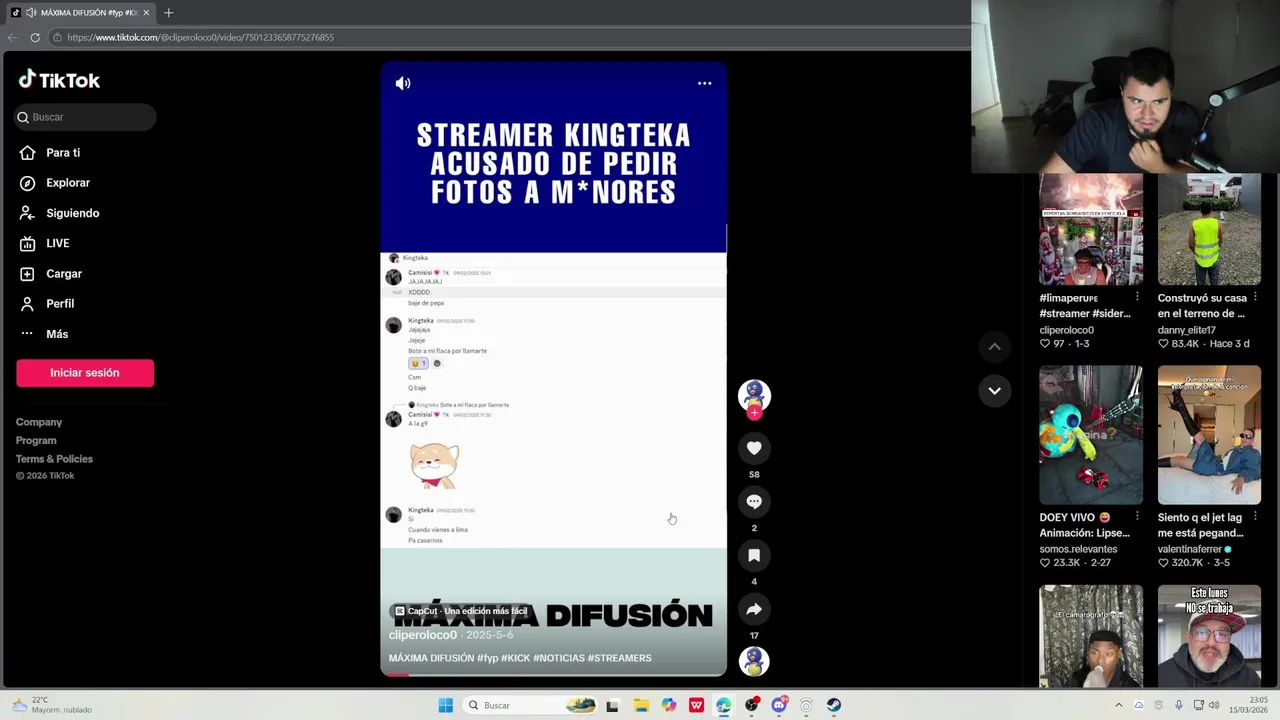Open options for the Siento q el jet lag card
1280x720 pixels.
click(1255, 518)
